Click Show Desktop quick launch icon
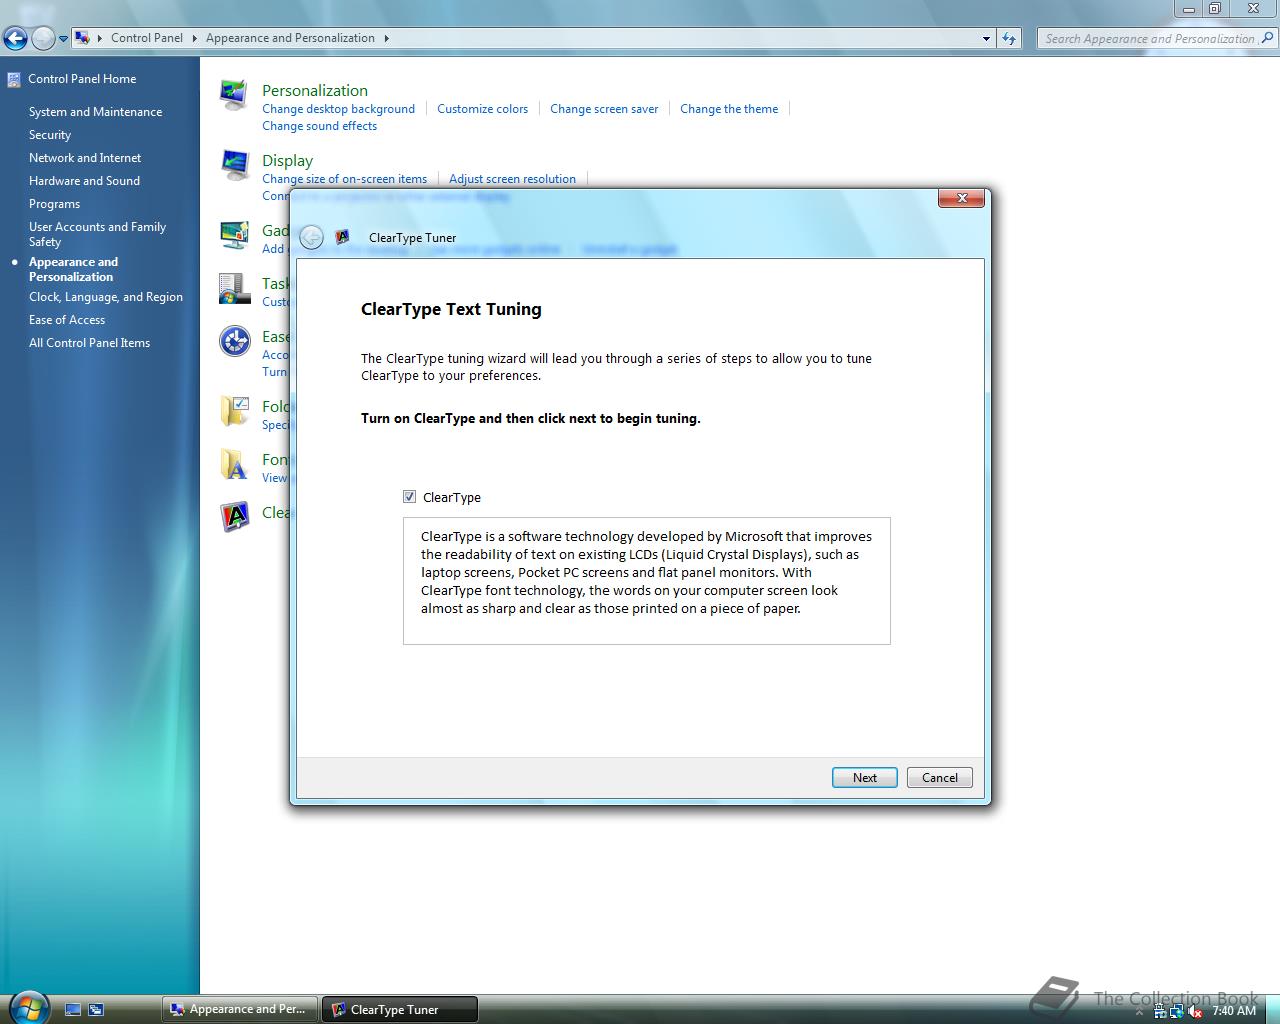The image size is (1280, 1024). [x=73, y=1010]
